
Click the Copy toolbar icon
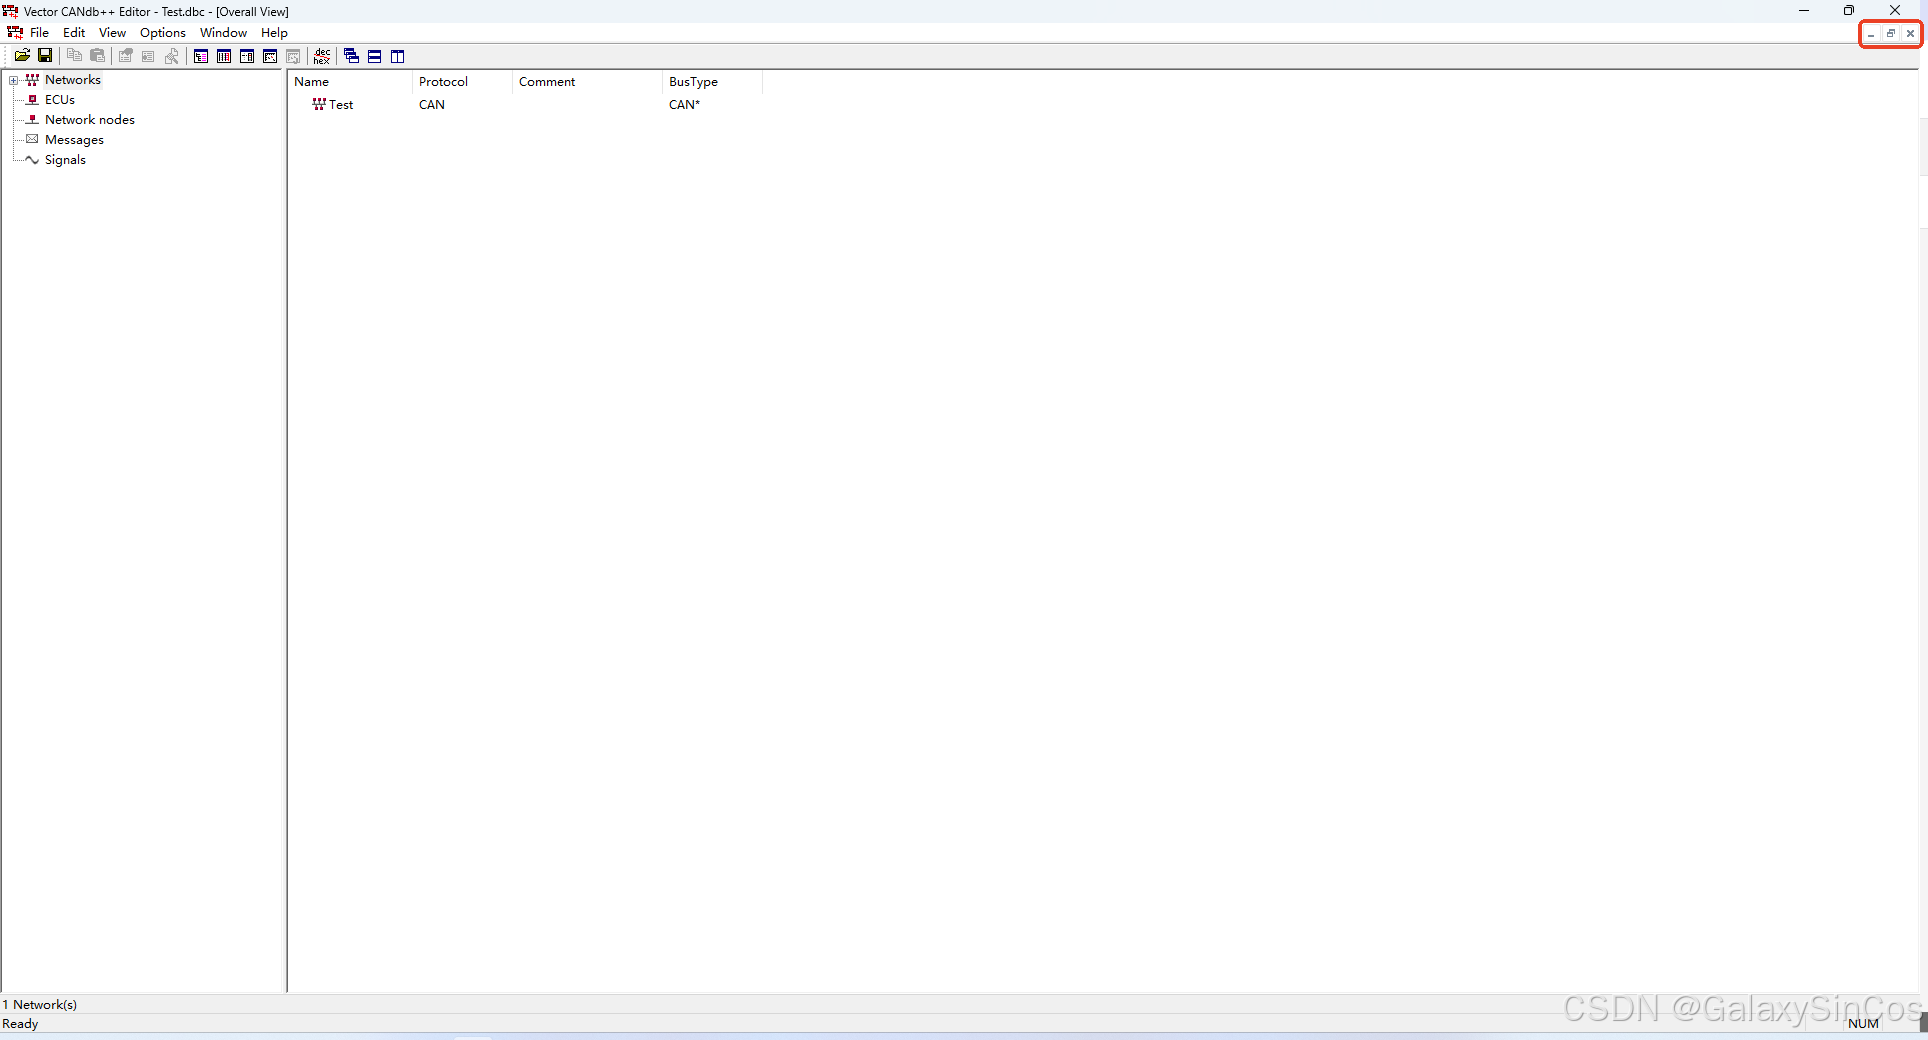74,56
